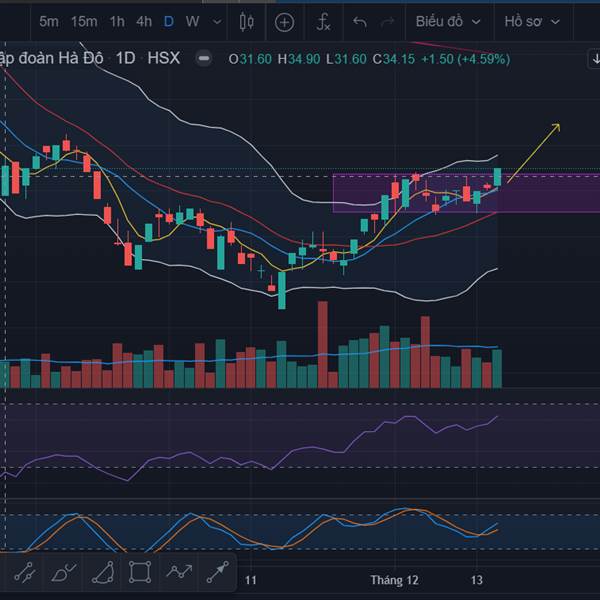Click the 11 date label on axis
The height and width of the screenshot is (600, 600).
point(250,580)
